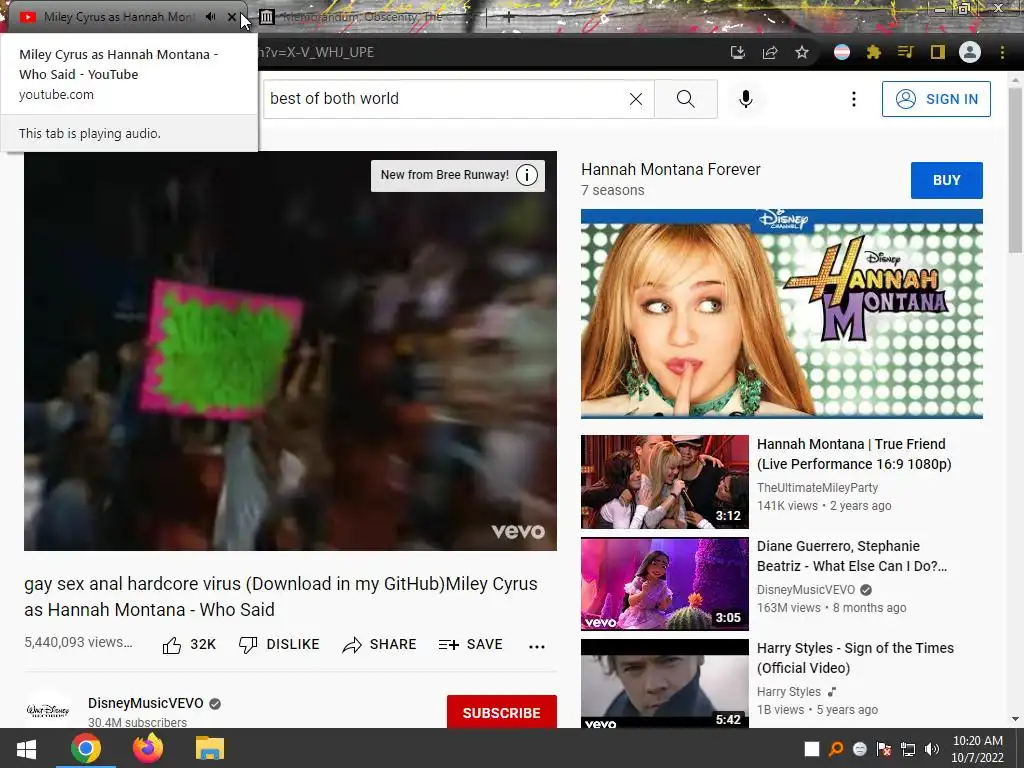Clear the search text with the X
The image size is (1024, 768).
pyautogui.click(x=635, y=99)
